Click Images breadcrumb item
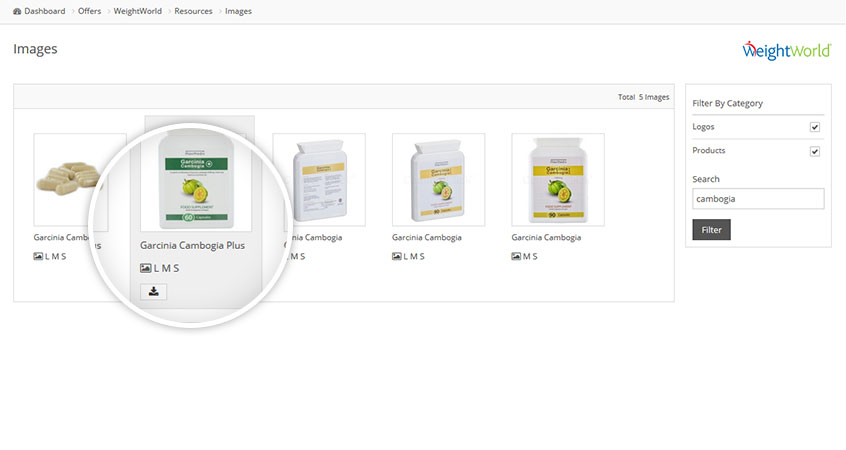The width and height of the screenshot is (846, 450). tap(238, 11)
